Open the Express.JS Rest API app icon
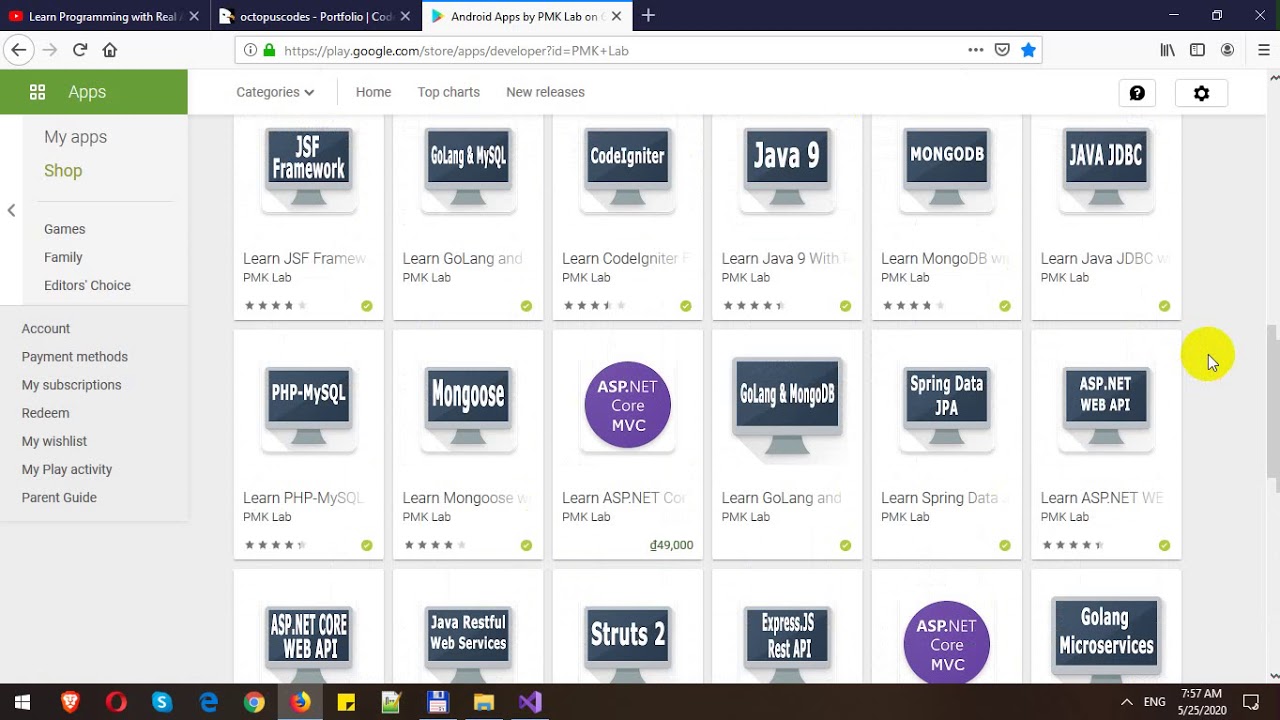This screenshot has width=1280, height=720. [x=787, y=642]
